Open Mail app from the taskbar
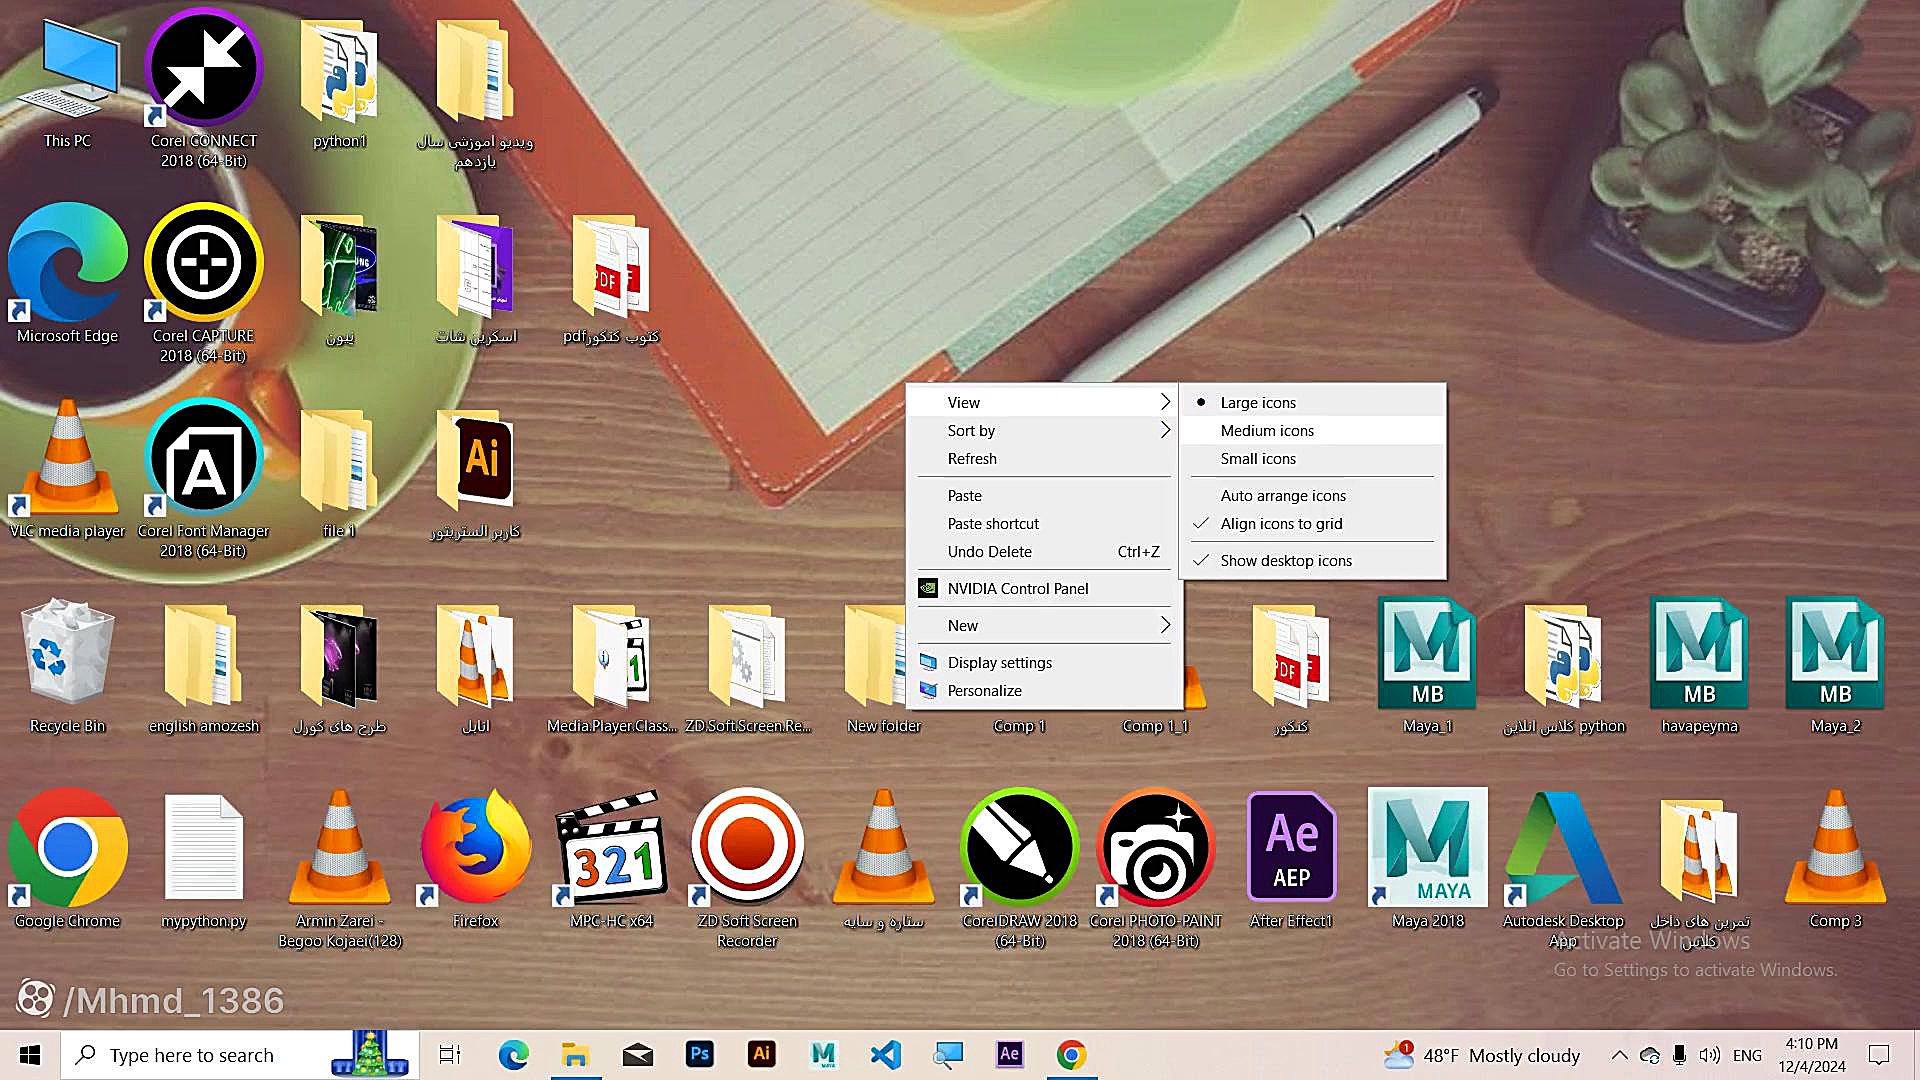This screenshot has width=1920, height=1080. (x=638, y=1054)
